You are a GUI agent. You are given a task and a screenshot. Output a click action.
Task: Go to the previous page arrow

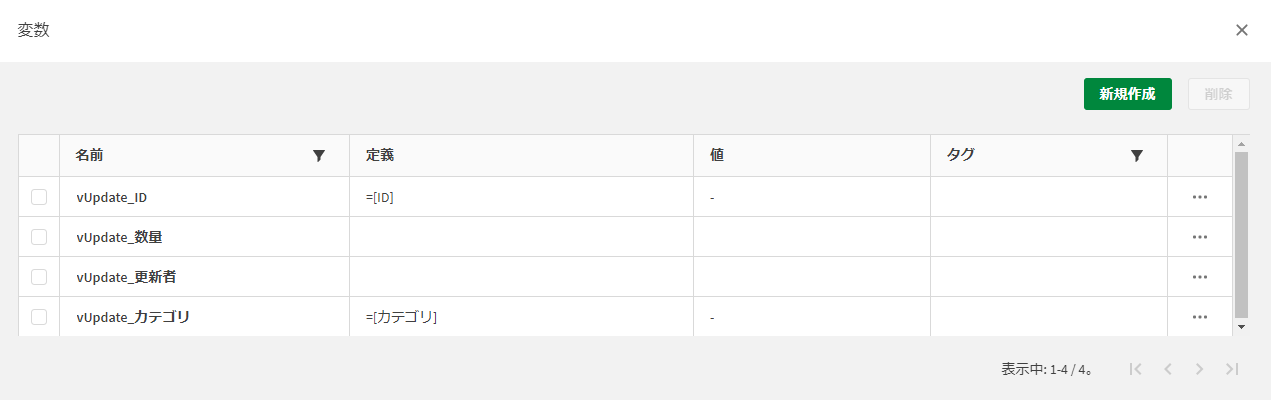click(1167, 369)
